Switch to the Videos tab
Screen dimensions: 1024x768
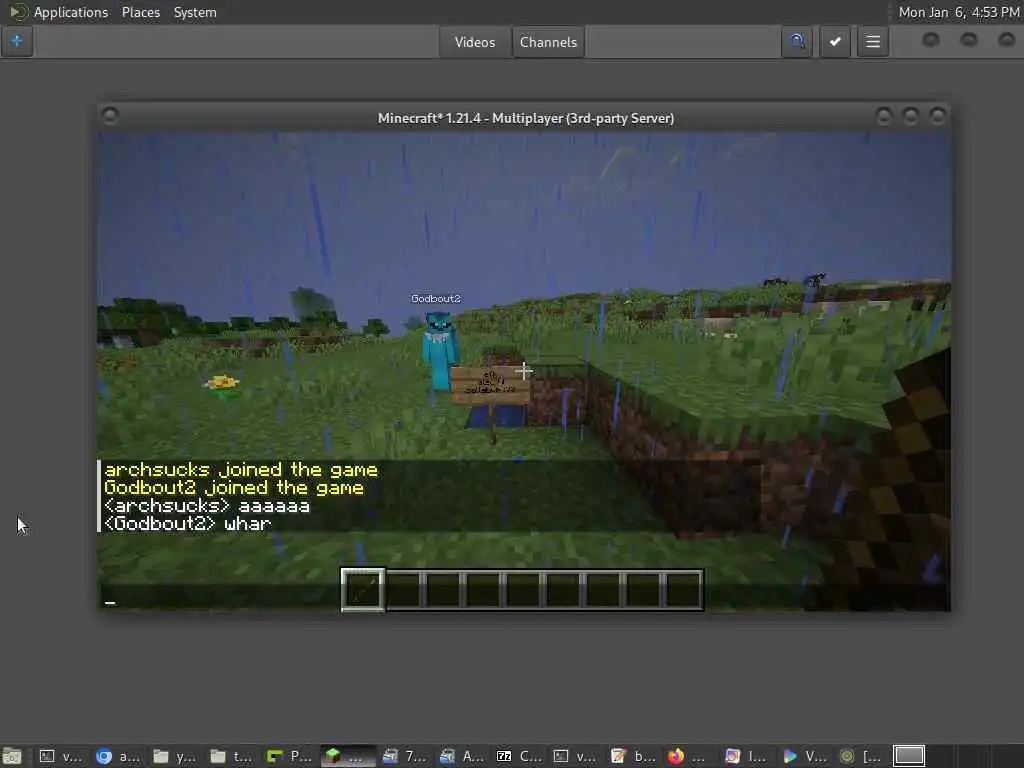pos(475,42)
